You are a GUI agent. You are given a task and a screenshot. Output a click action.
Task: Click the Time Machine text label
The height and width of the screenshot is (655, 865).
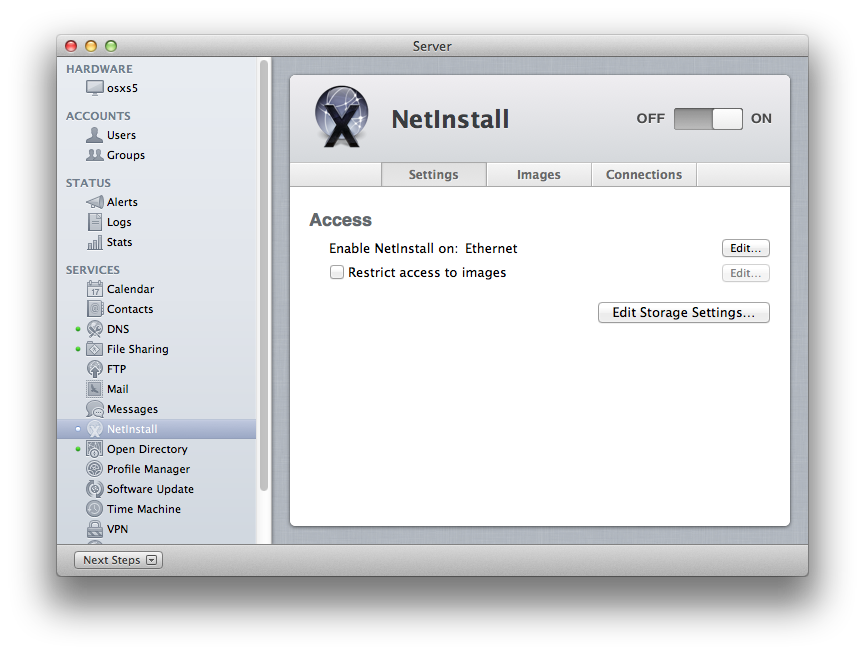pos(144,509)
